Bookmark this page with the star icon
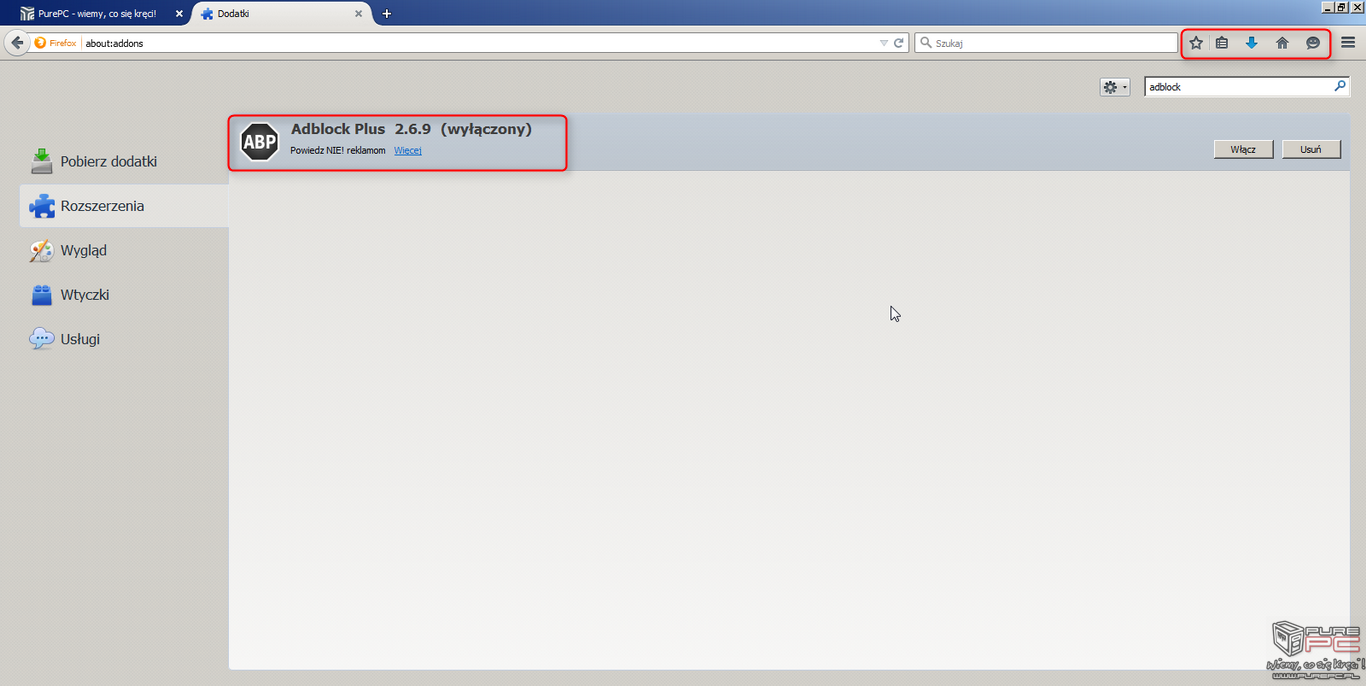Viewport: 1366px width, 686px height. [x=1196, y=43]
